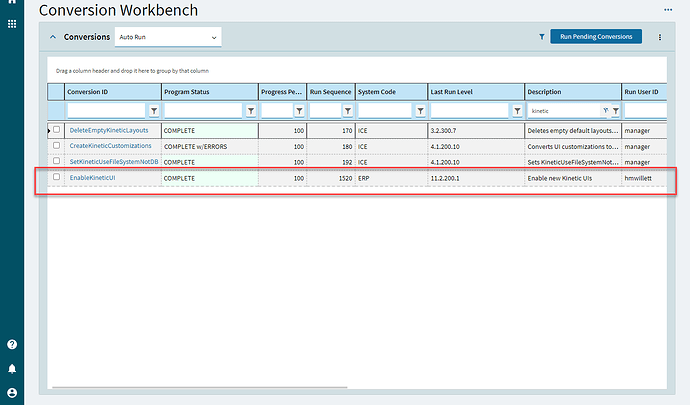
Task: Click the 1520 run sequence cell
Action: pyautogui.click(x=331, y=178)
